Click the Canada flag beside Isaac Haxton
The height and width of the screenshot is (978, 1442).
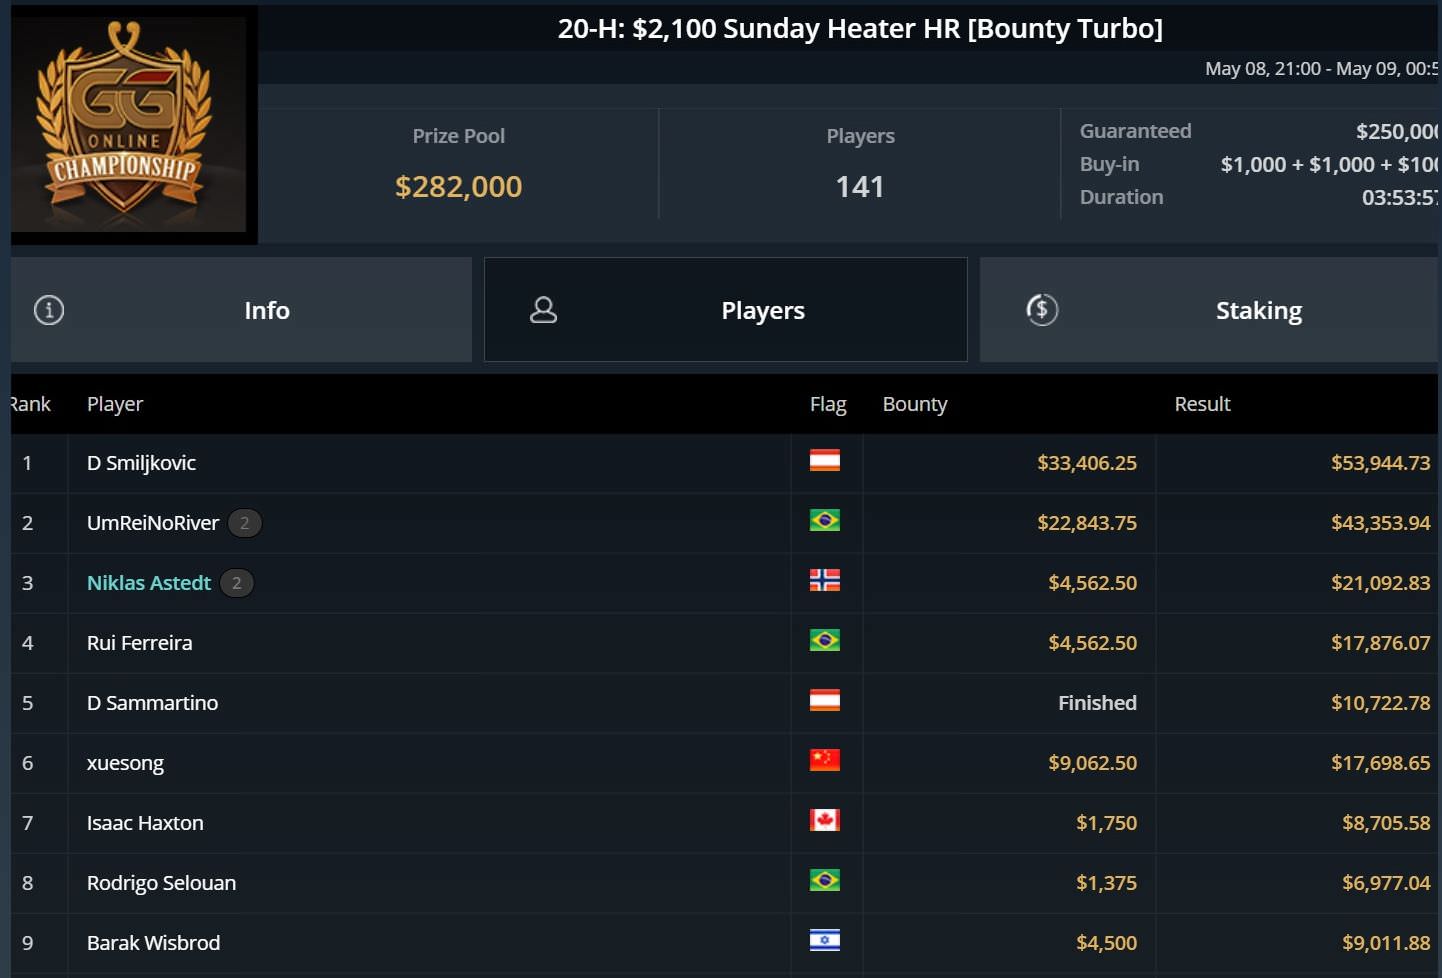click(824, 821)
